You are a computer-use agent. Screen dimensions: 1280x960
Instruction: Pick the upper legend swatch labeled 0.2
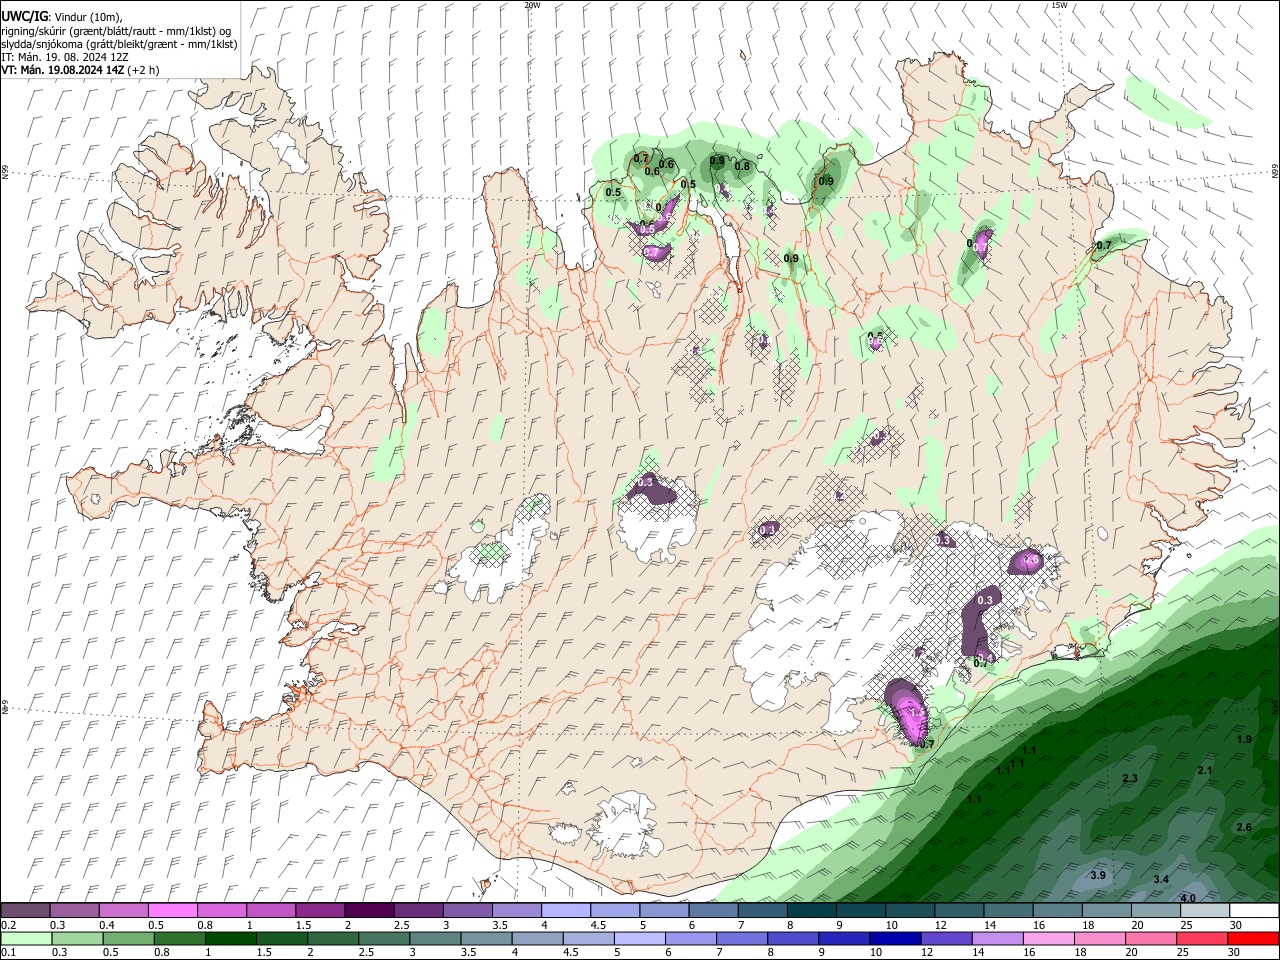tap(25, 910)
